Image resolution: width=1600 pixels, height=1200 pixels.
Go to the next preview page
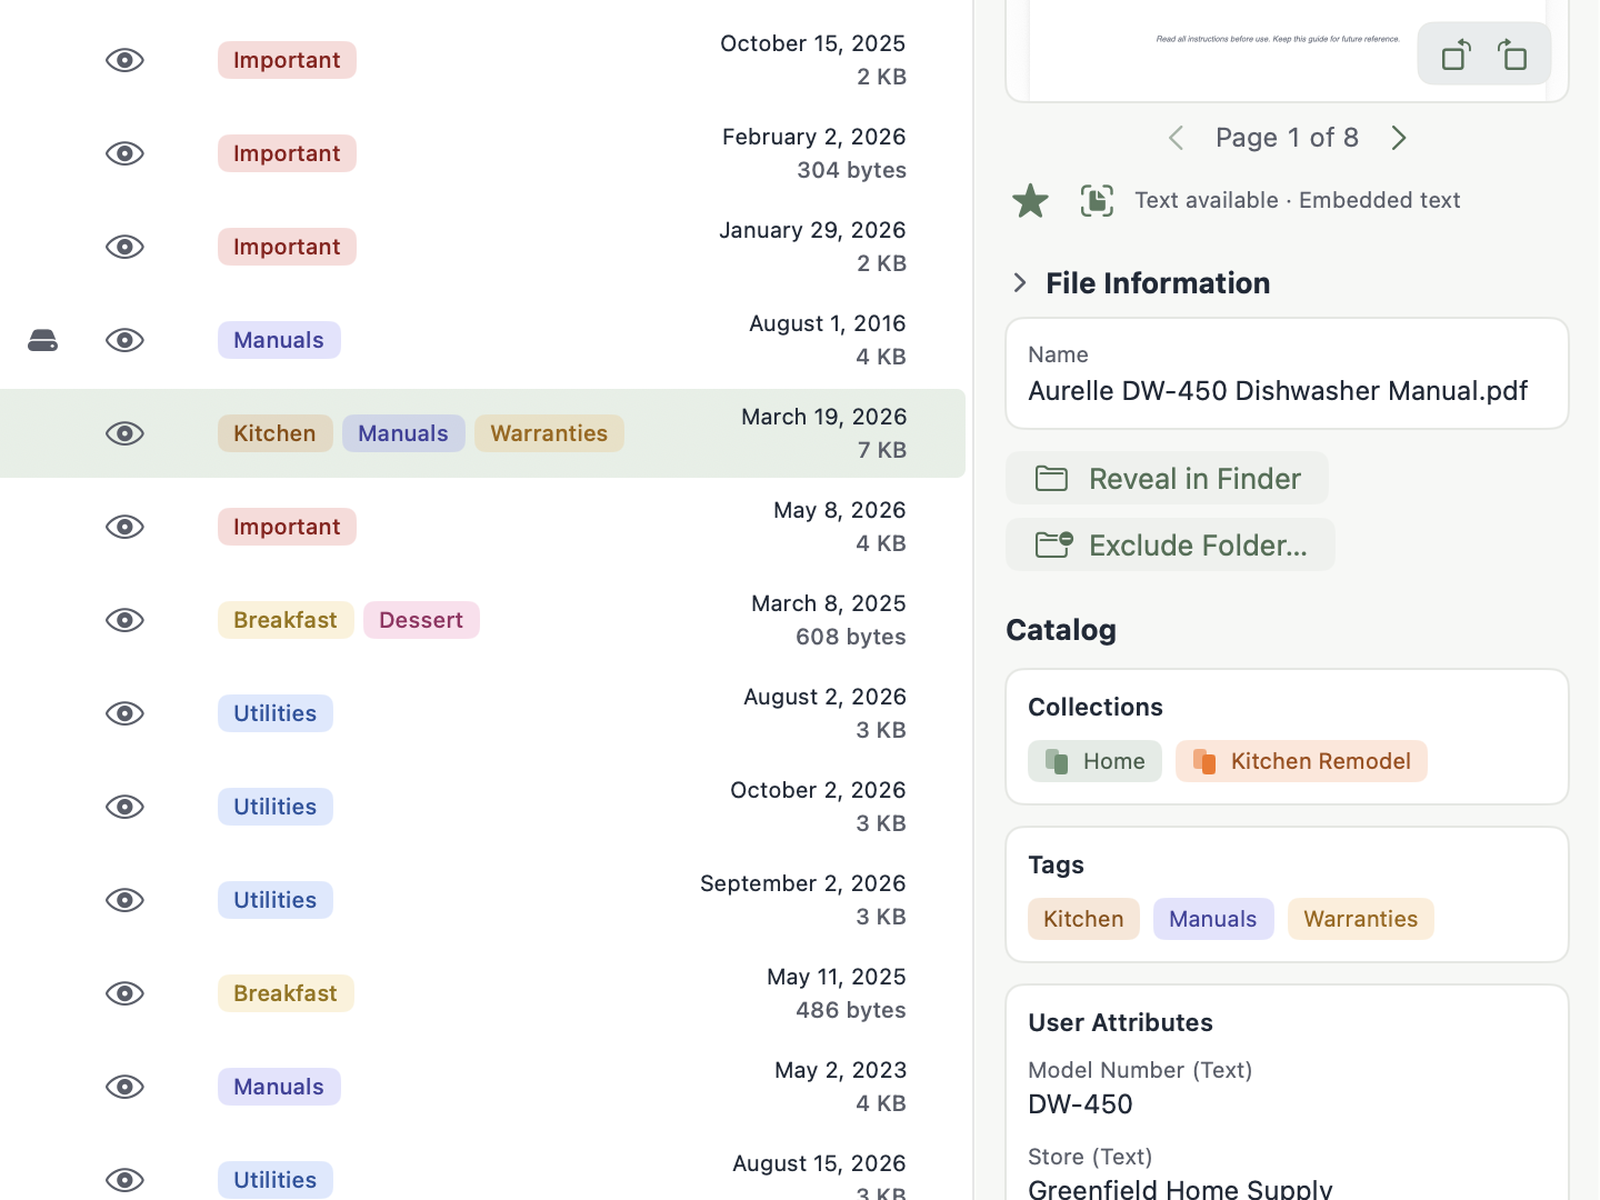point(1399,138)
